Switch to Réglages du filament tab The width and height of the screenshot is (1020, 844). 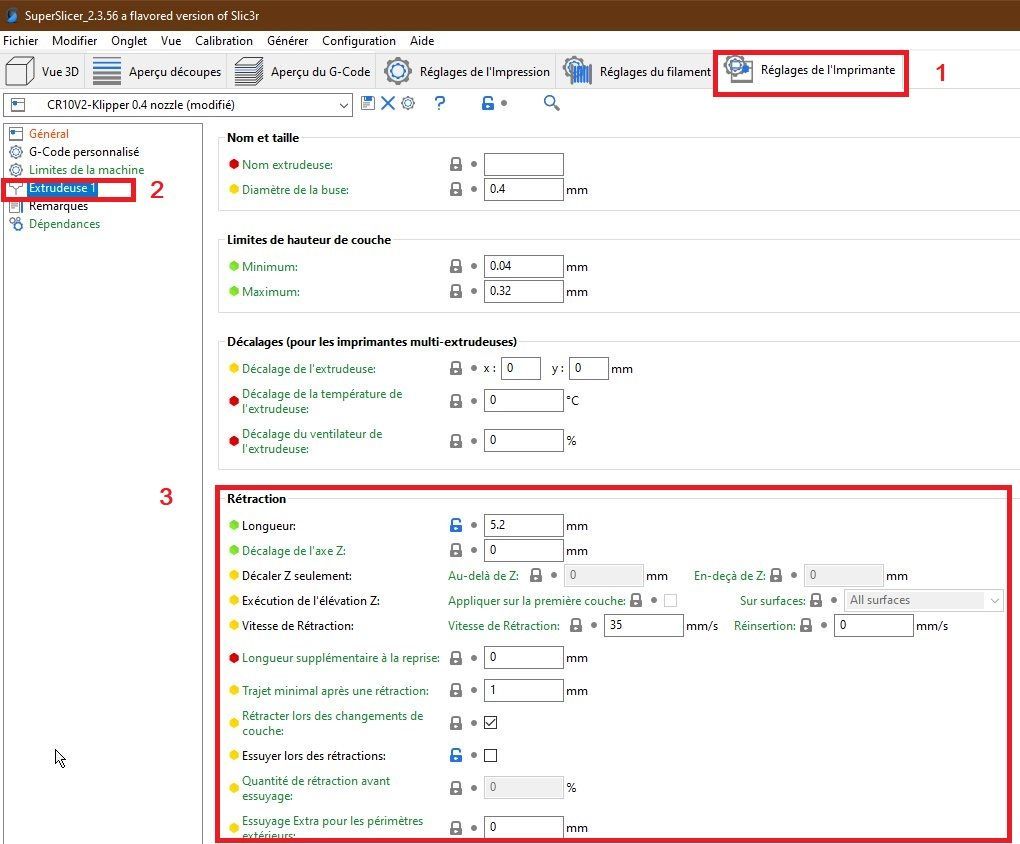[638, 72]
